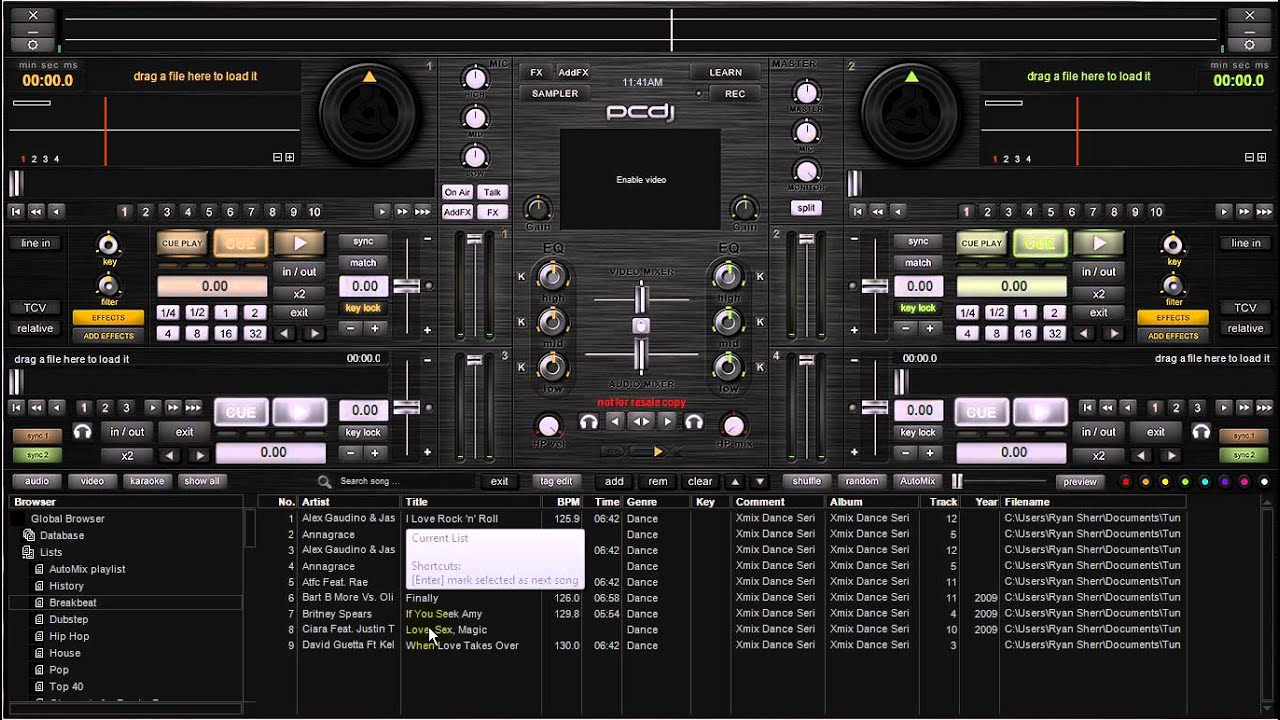This screenshot has height=720, width=1280.
Task: Click deck 2 pitch bend plus button
Action: tap(929, 329)
